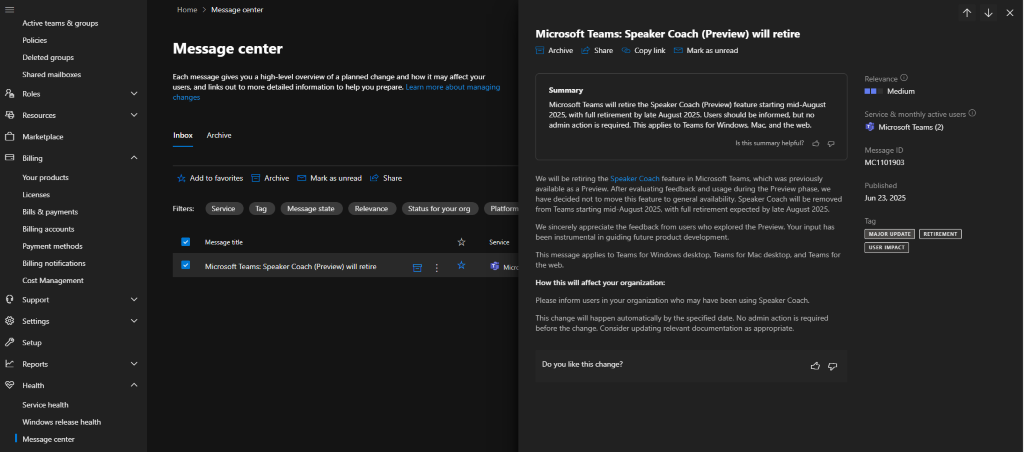Collapse the Health section chevron
Viewport: 1024px width, 452px height.
tap(134, 385)
